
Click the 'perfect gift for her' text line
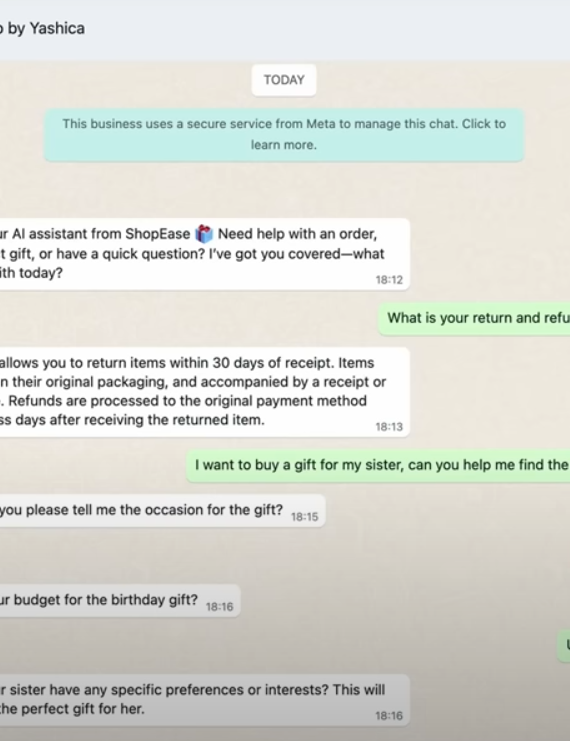pos(72,709)
